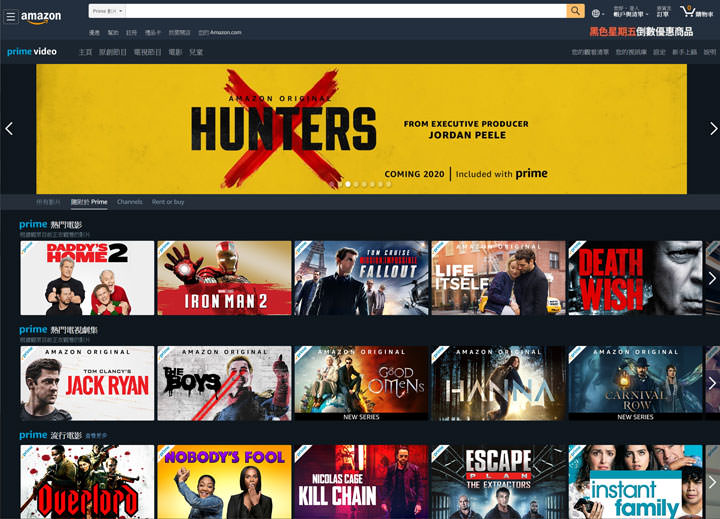Select The Boys series thumbnail

224,383
